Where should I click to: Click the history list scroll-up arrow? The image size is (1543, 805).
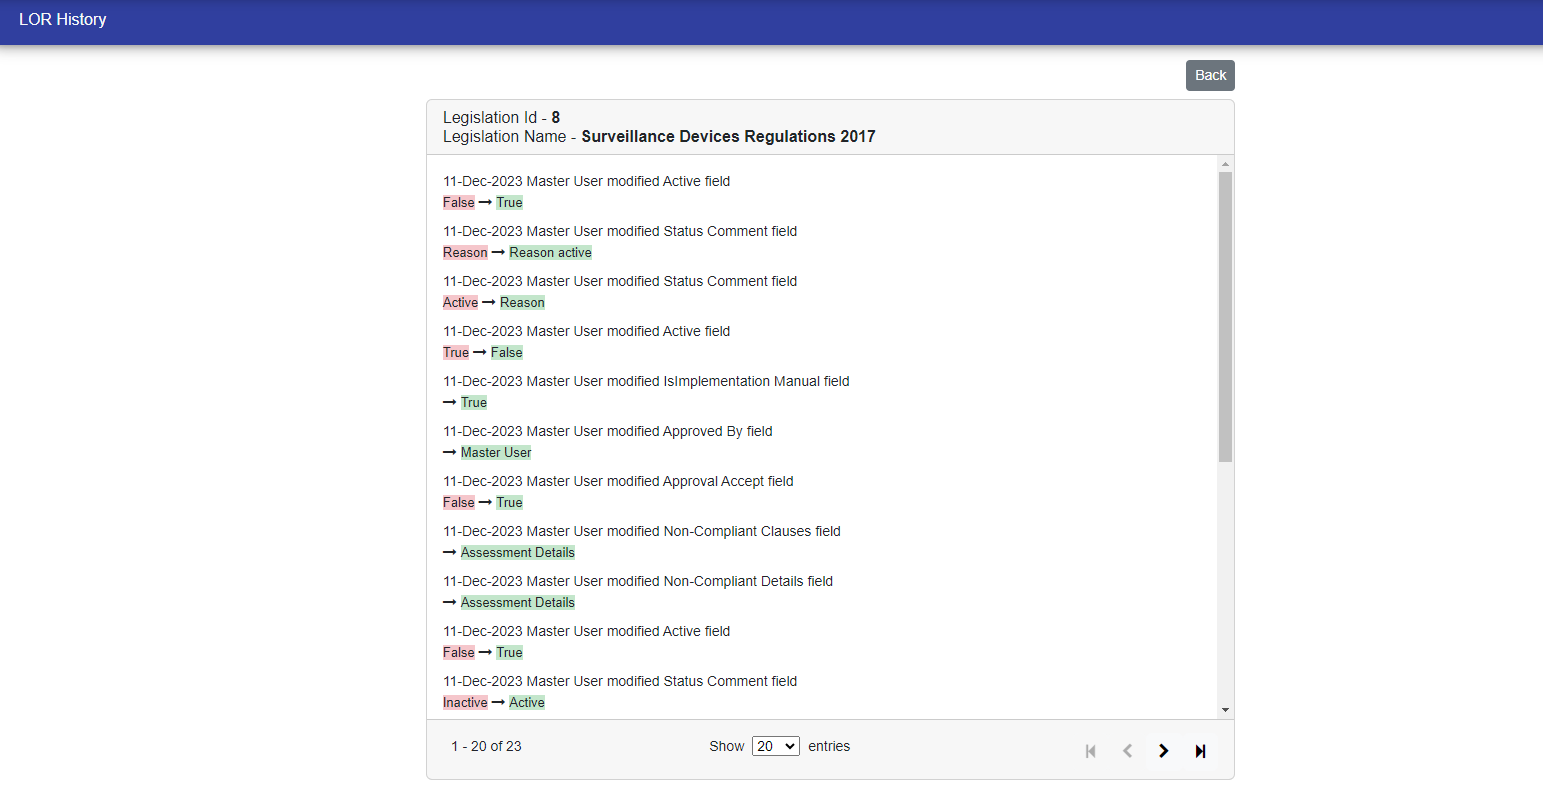point(1225,164)
